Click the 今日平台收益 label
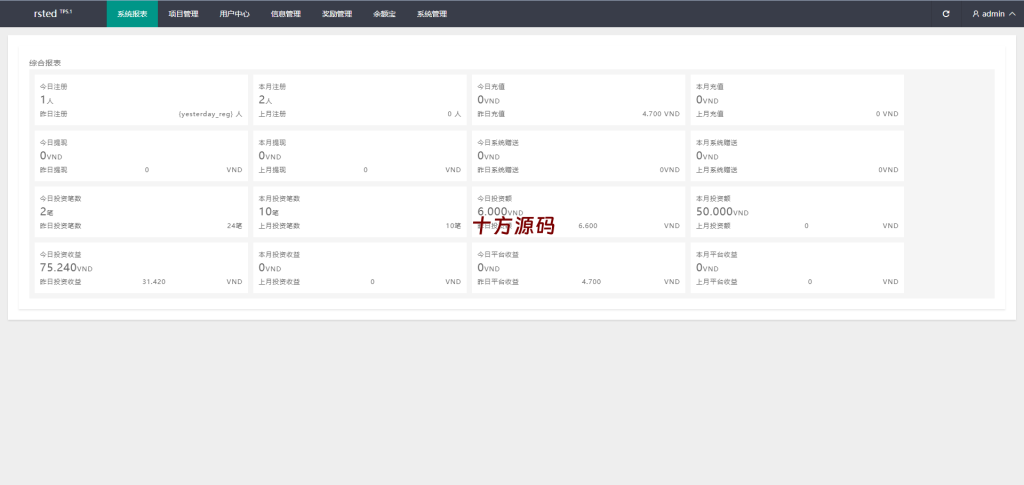Image resolution: width=1024 pixels, height=485 pixels. point(498,255)
